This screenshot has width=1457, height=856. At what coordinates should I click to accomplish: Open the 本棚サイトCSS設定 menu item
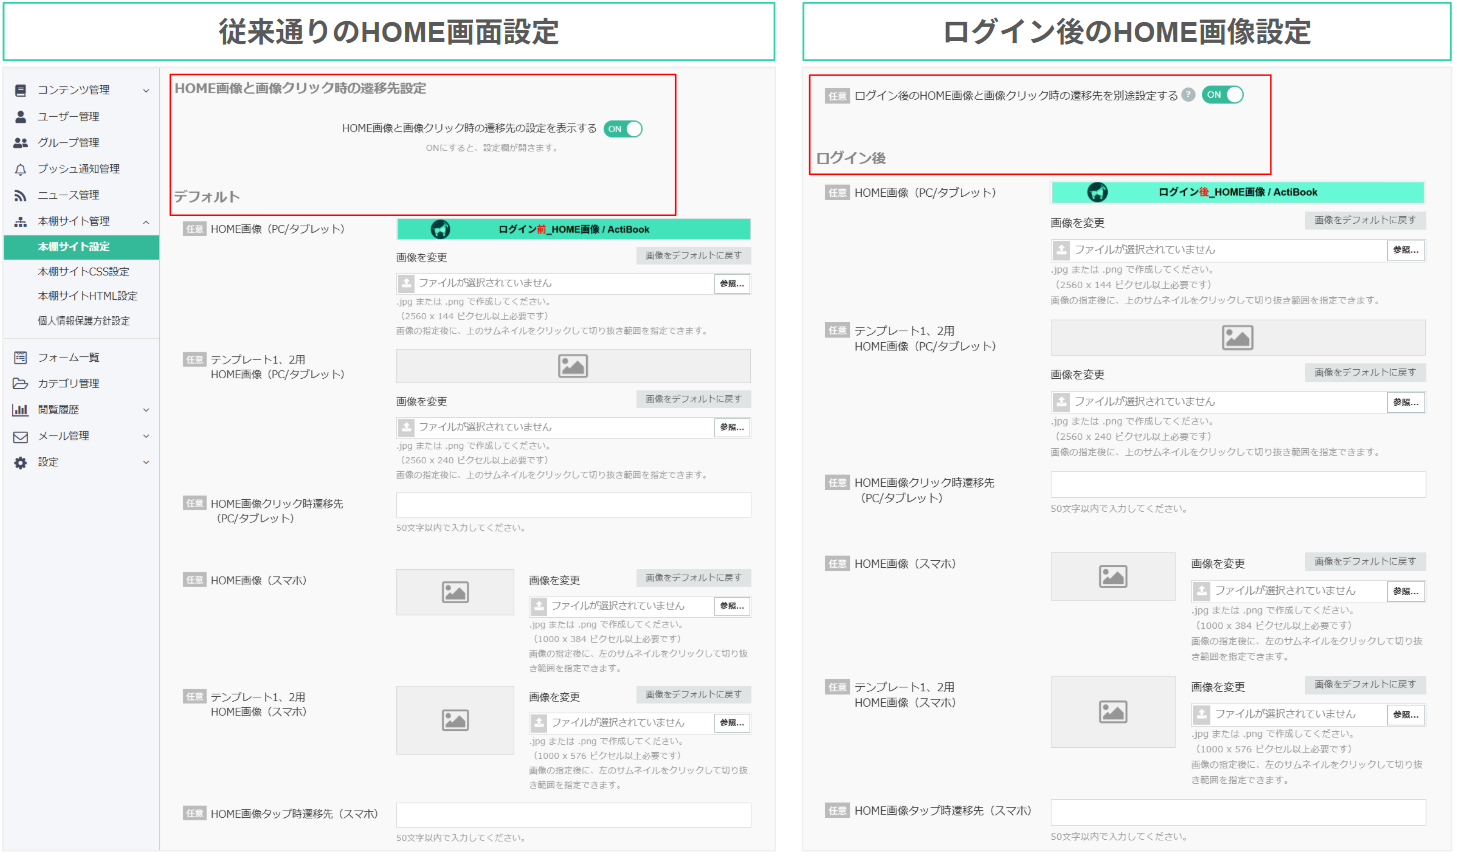click(83, 272)
